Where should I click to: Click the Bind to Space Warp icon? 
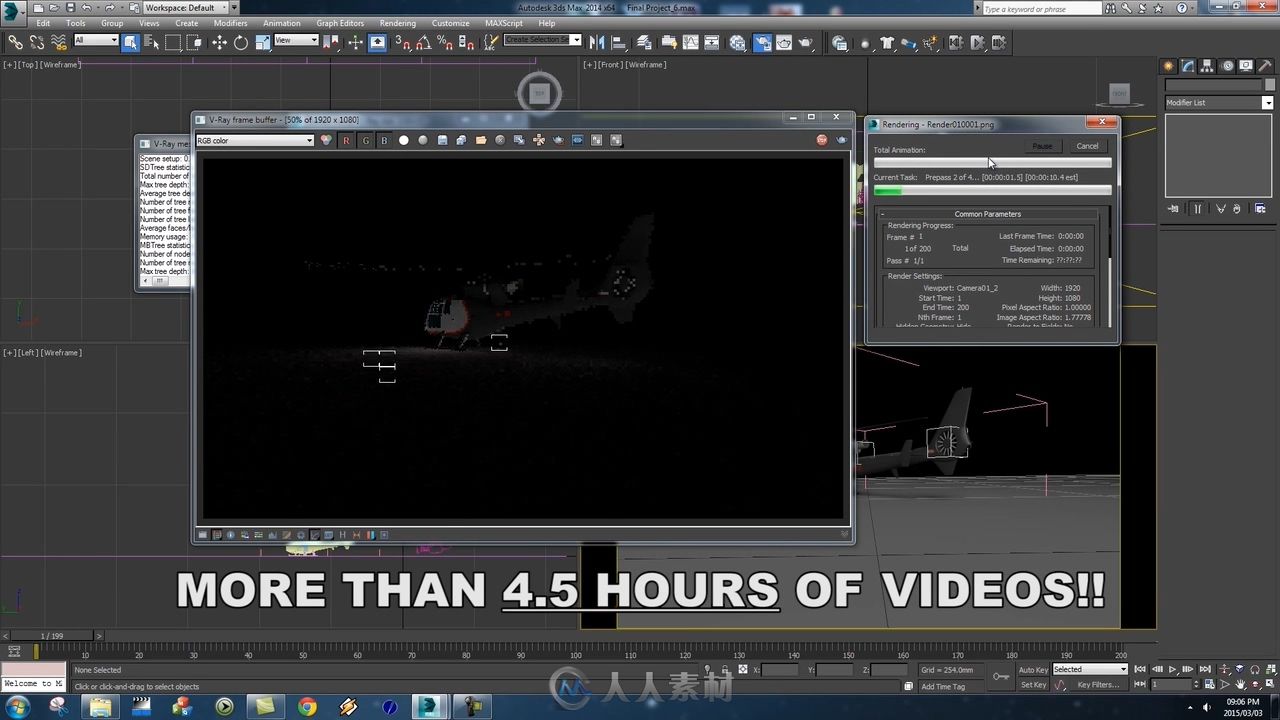[x=59, y=43]
